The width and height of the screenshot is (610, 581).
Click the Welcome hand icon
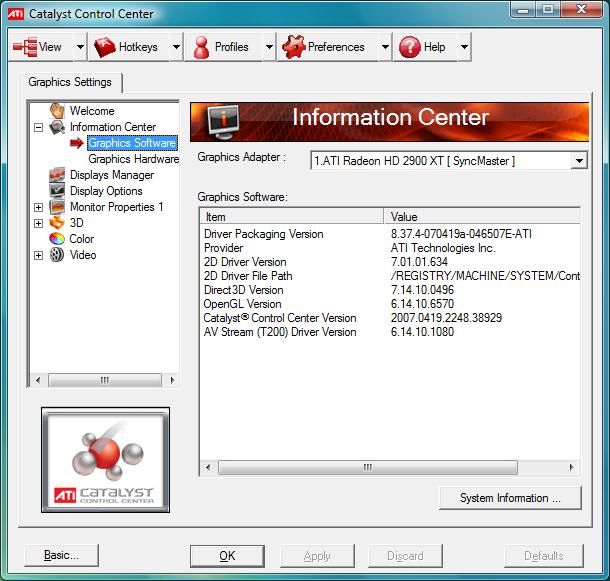pos(57,111)
